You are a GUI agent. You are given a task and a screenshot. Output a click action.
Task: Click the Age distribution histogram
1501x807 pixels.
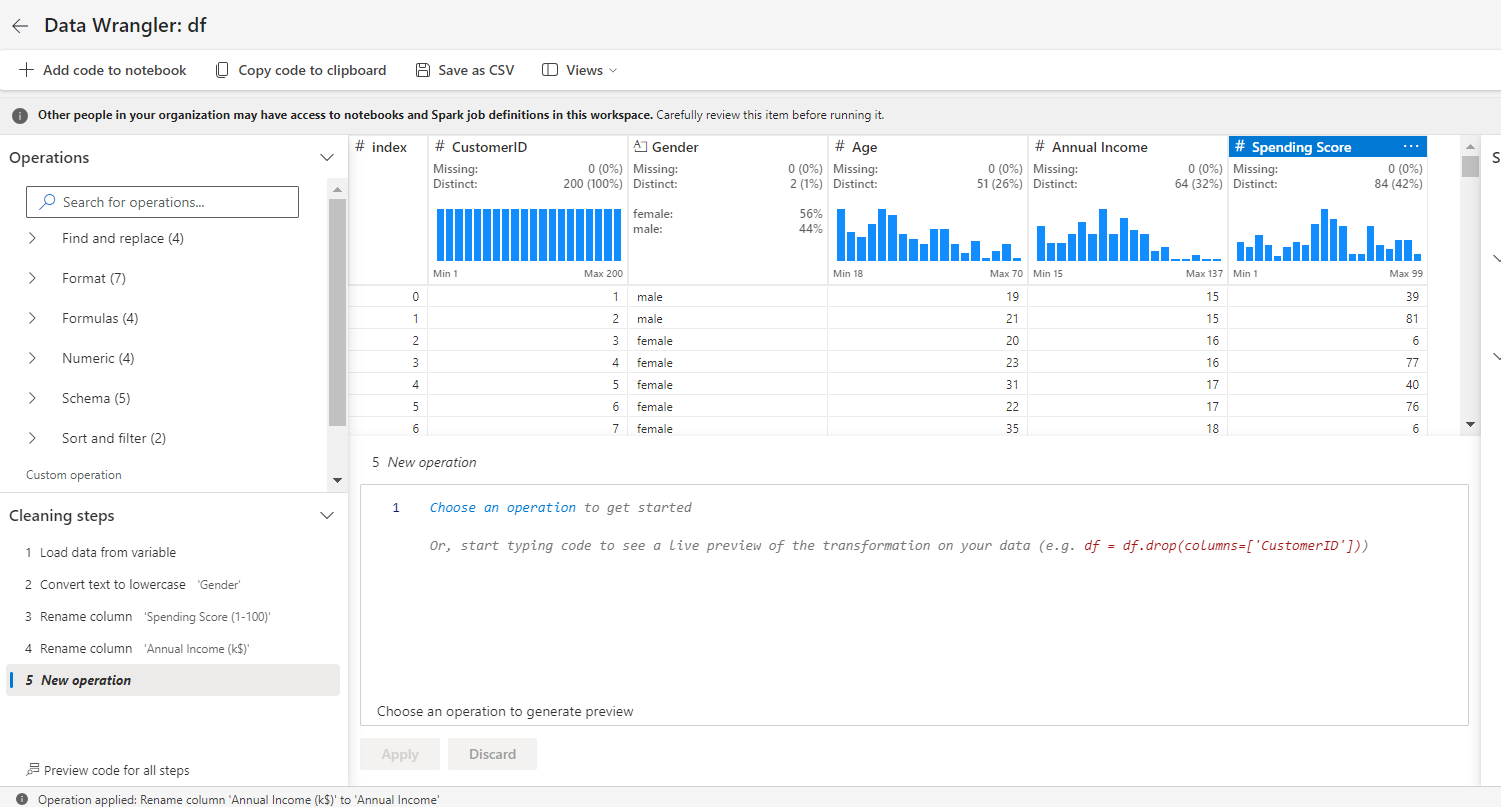click(x=929, y=235)
